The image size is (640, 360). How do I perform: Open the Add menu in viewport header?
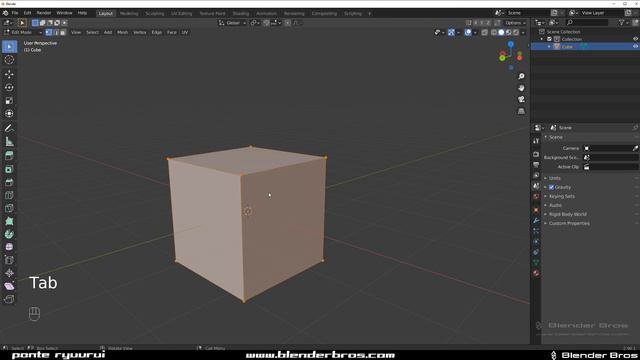point(108,32)
